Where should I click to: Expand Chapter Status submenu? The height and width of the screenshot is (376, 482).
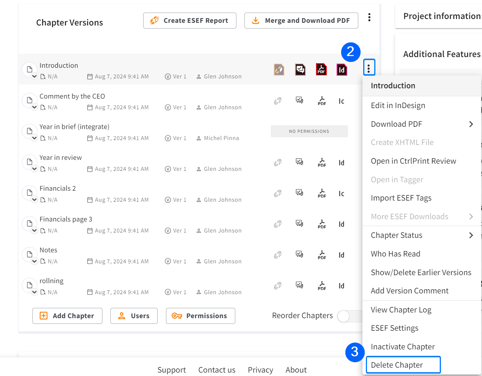[471, 235]
